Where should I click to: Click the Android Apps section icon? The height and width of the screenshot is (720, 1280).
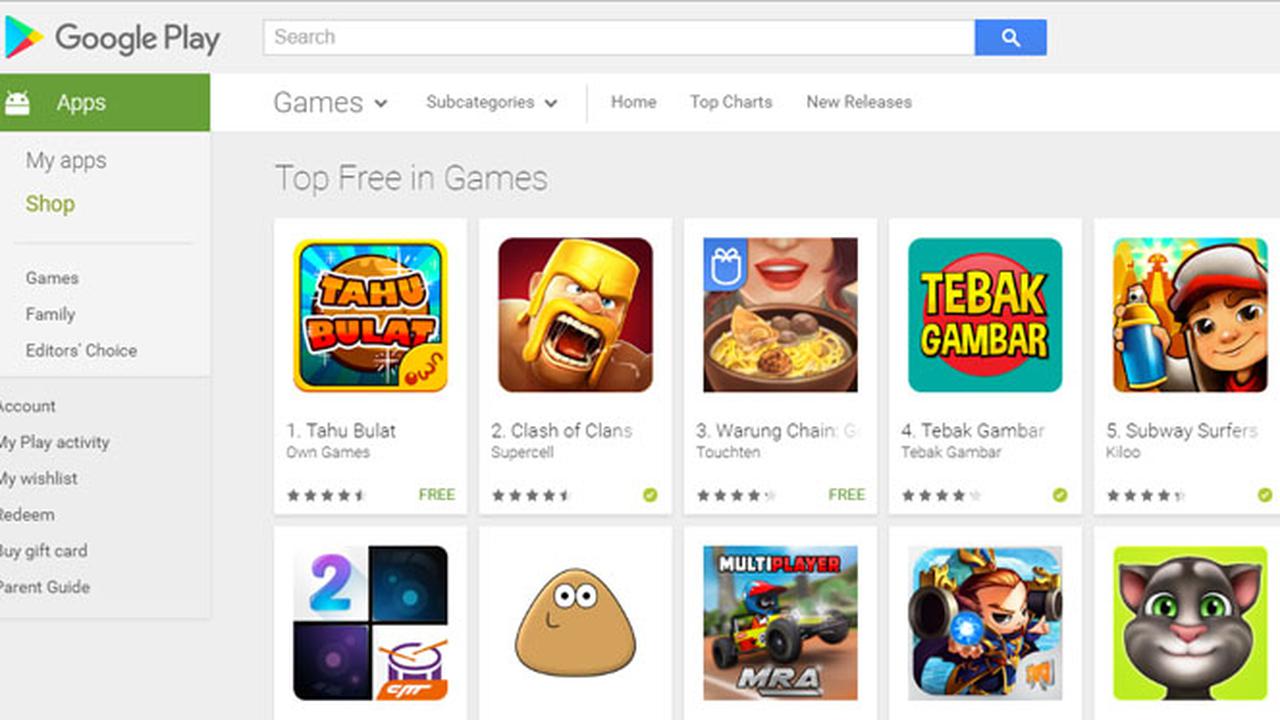17,102
